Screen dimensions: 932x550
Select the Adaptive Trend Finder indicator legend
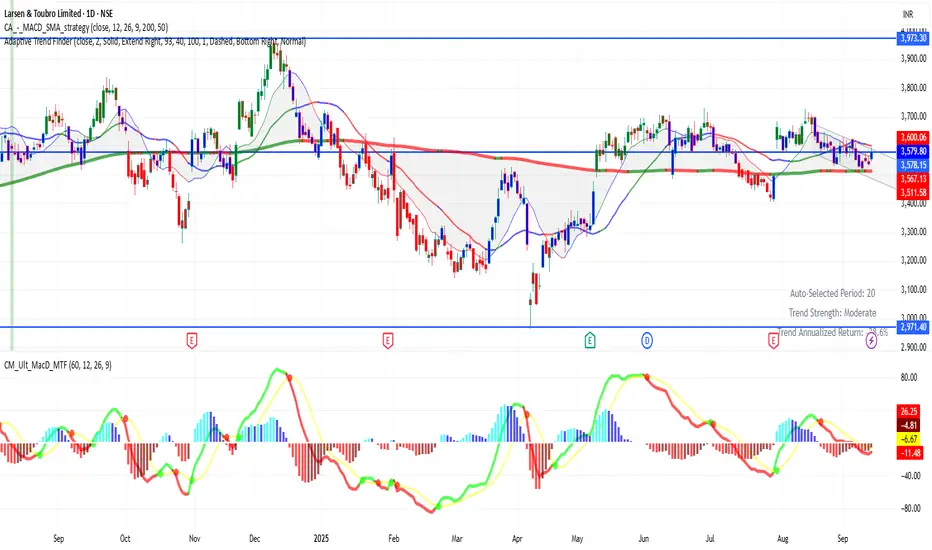click(155, 42)
